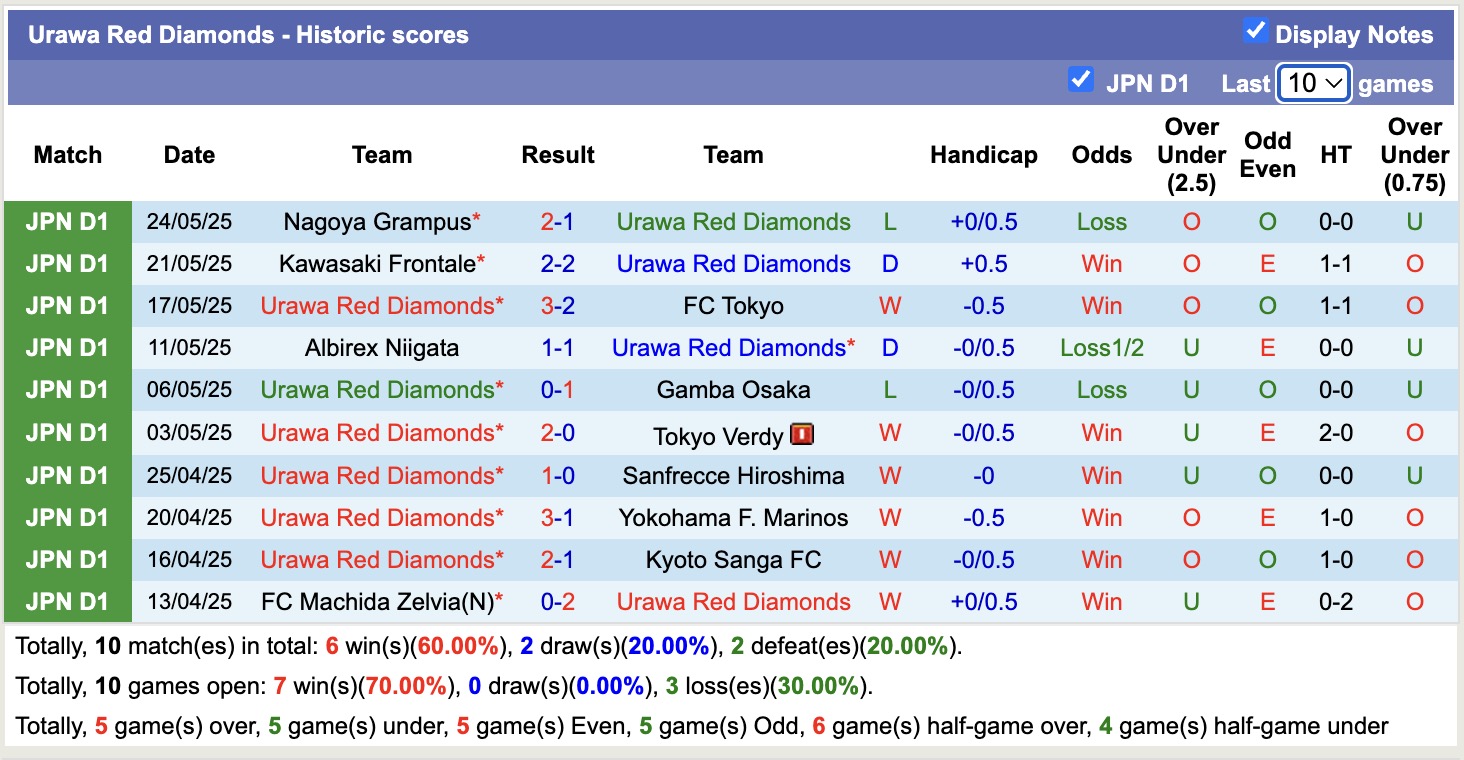Toggle the Display Notes checkbox
This screenshot has height=760, width=1464.
click(x=1255, y=31)
